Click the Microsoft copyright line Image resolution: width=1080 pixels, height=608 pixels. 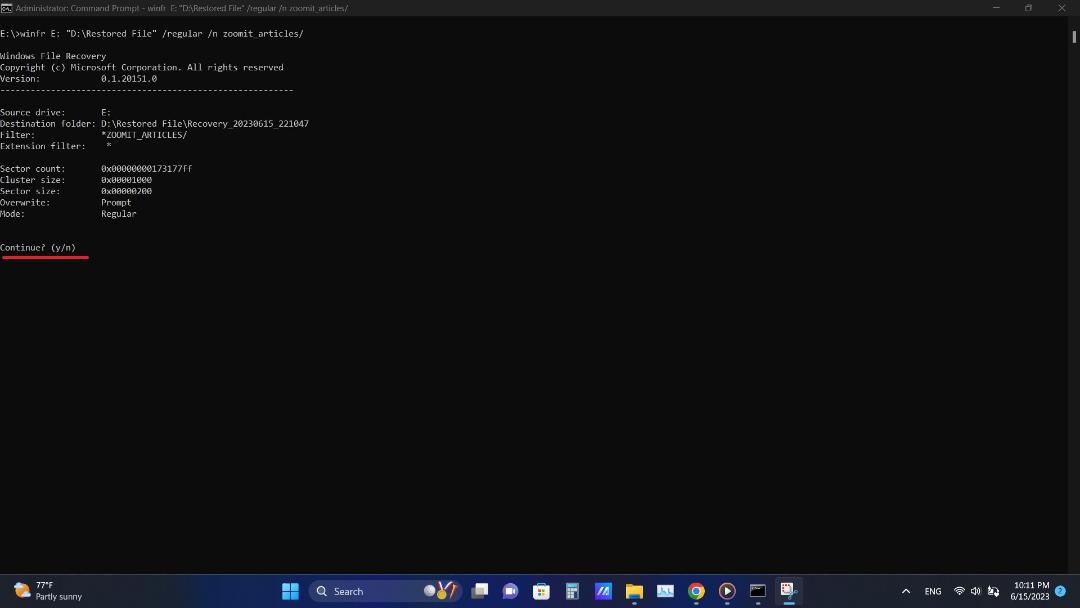pos(142,67)
